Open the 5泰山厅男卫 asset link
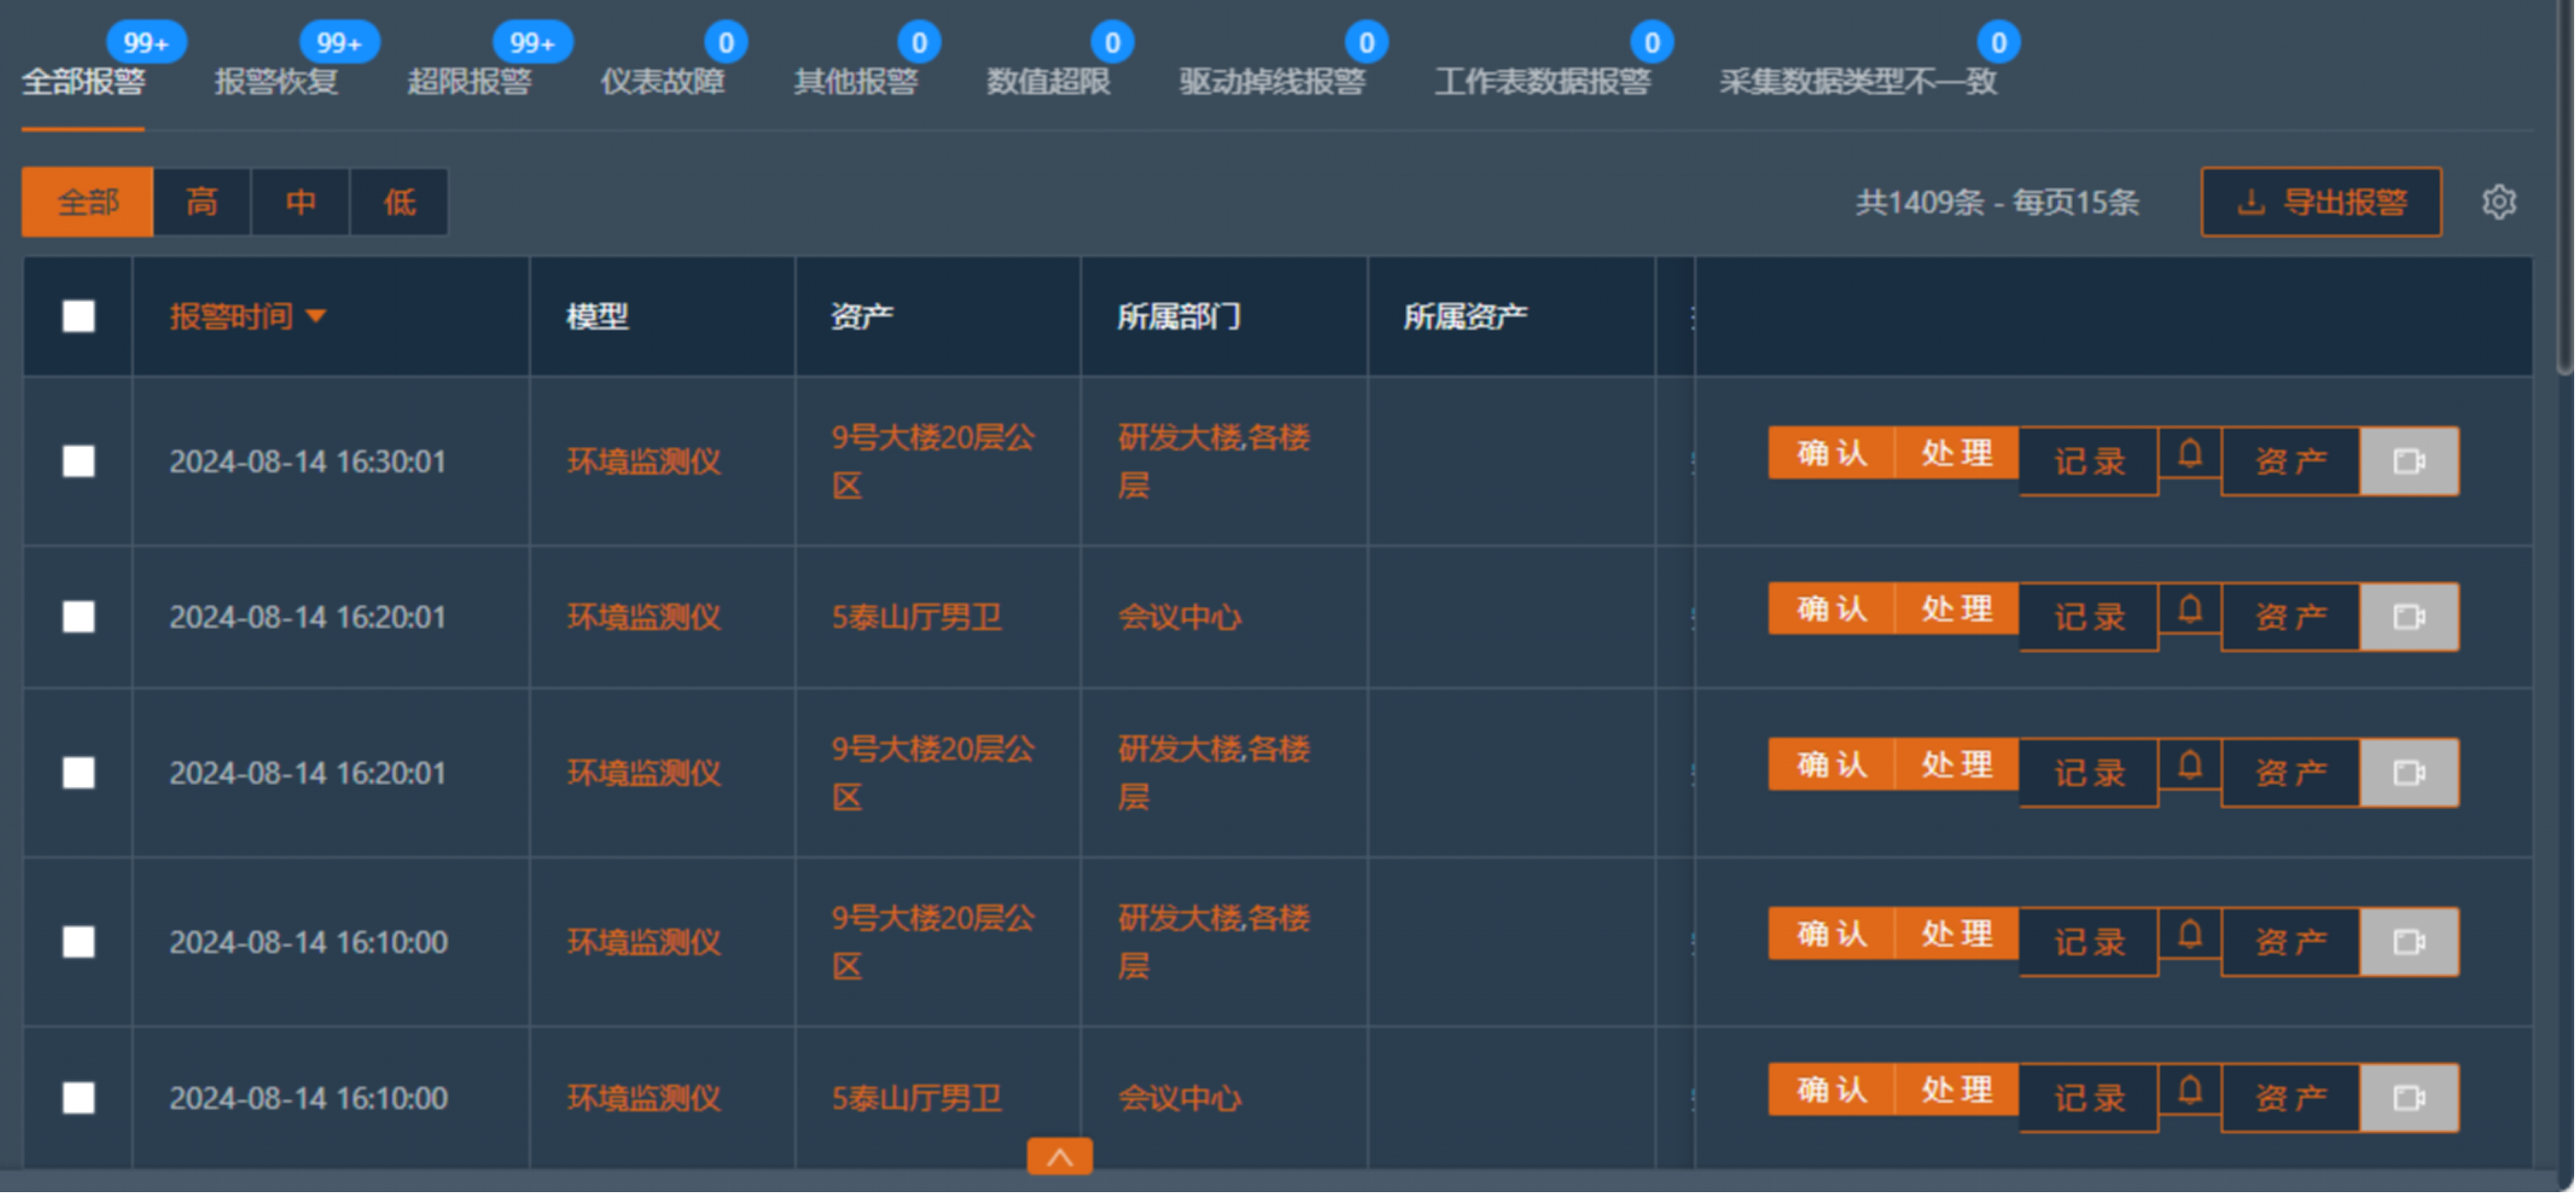 [x=916, y=617]
